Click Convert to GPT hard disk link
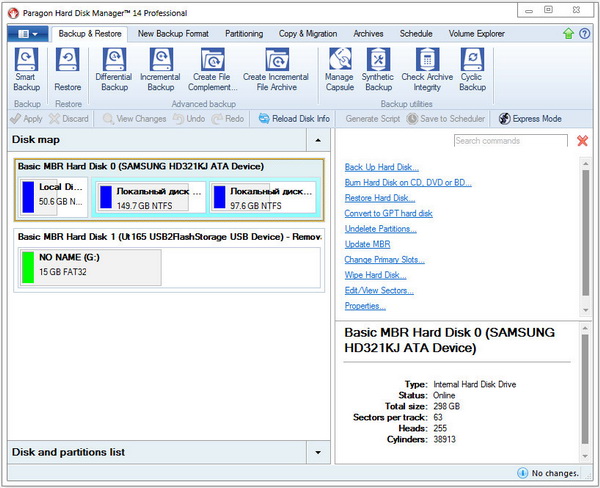Image resolution: width=600 pixels, height=488 pixels. 388,213
